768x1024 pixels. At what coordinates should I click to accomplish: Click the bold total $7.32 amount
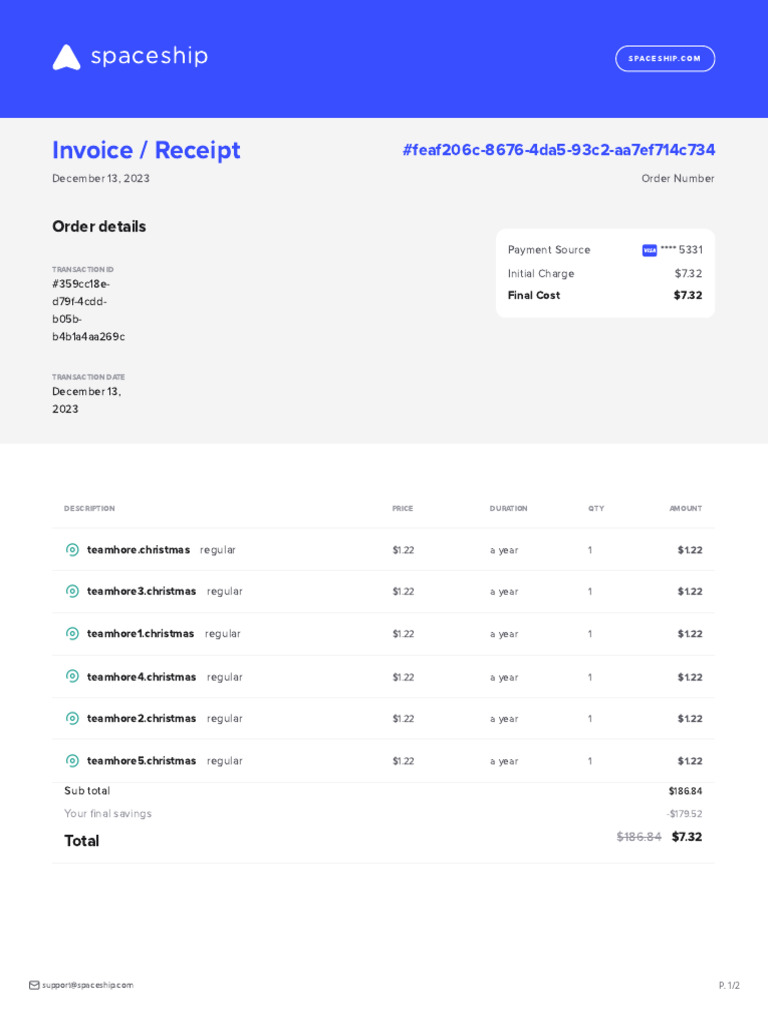(687, 837)
